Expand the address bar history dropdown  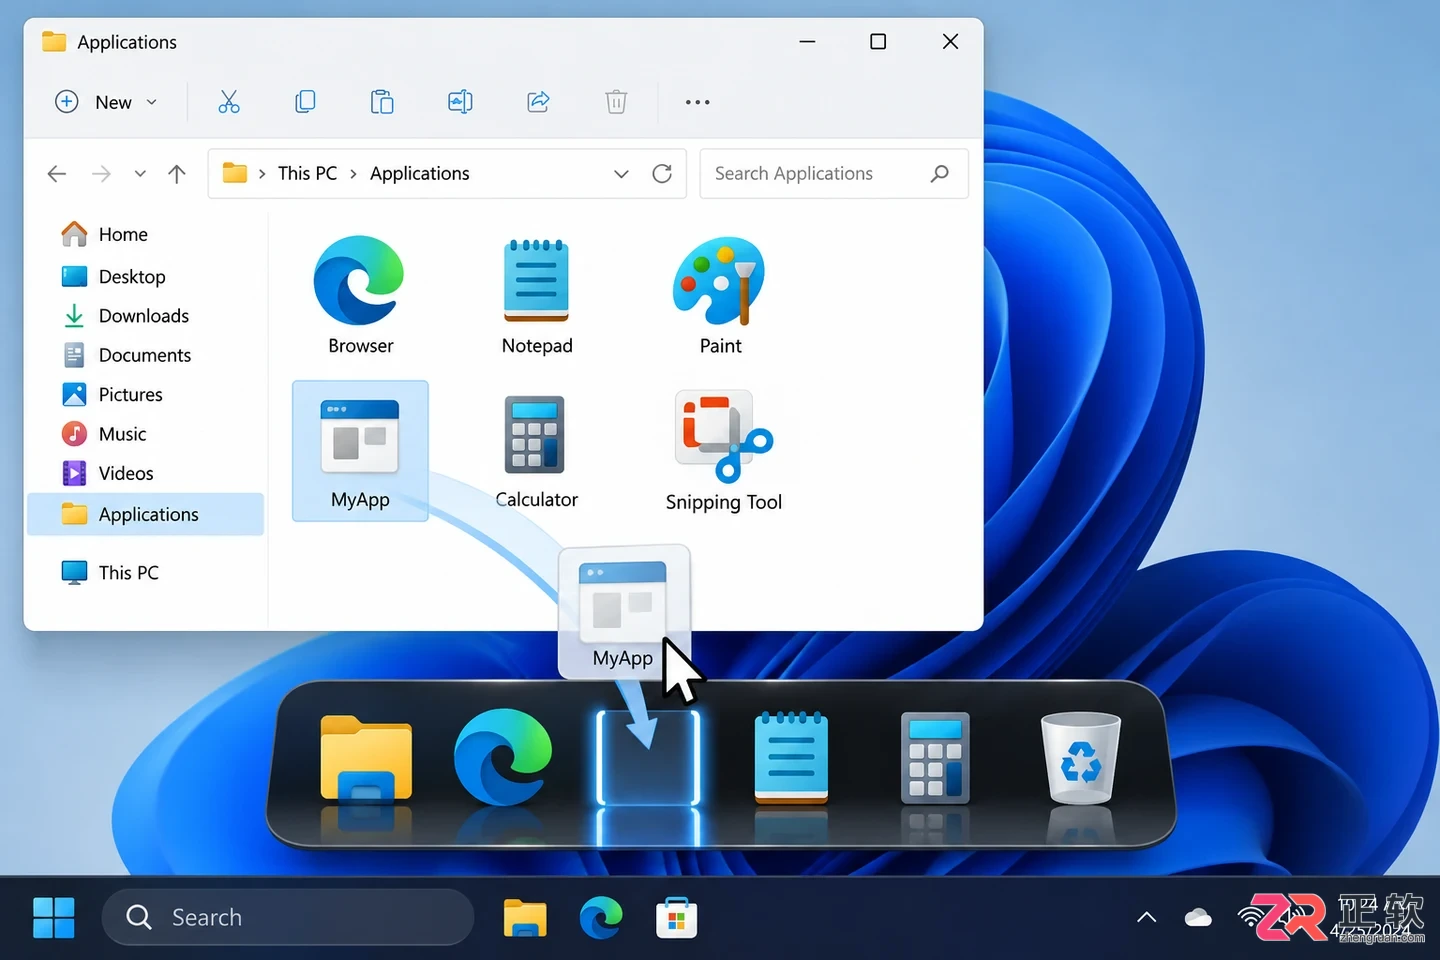(x=621, y=174)
